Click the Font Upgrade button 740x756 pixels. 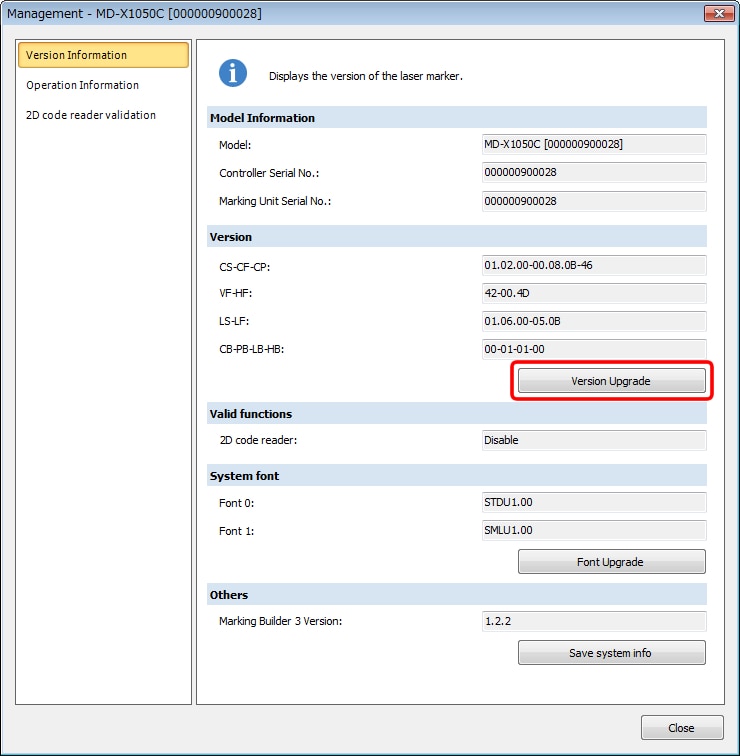tap(611, 562)
